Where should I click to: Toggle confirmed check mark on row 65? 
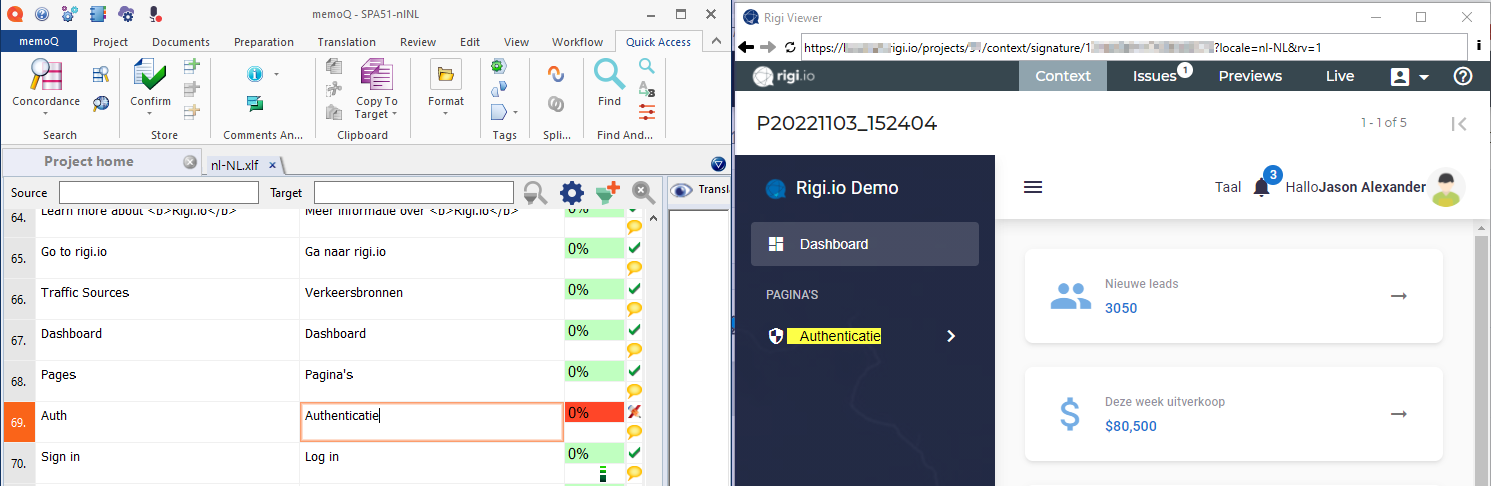coord(634,247)
